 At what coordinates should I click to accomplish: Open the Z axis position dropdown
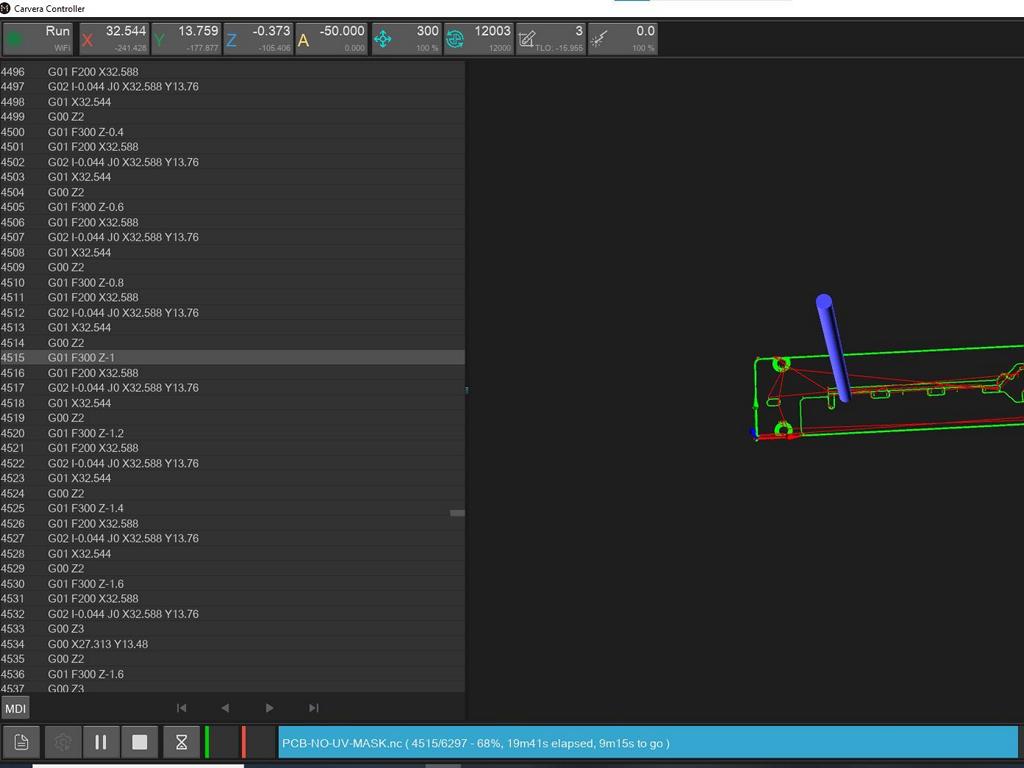tap(258, 39)
